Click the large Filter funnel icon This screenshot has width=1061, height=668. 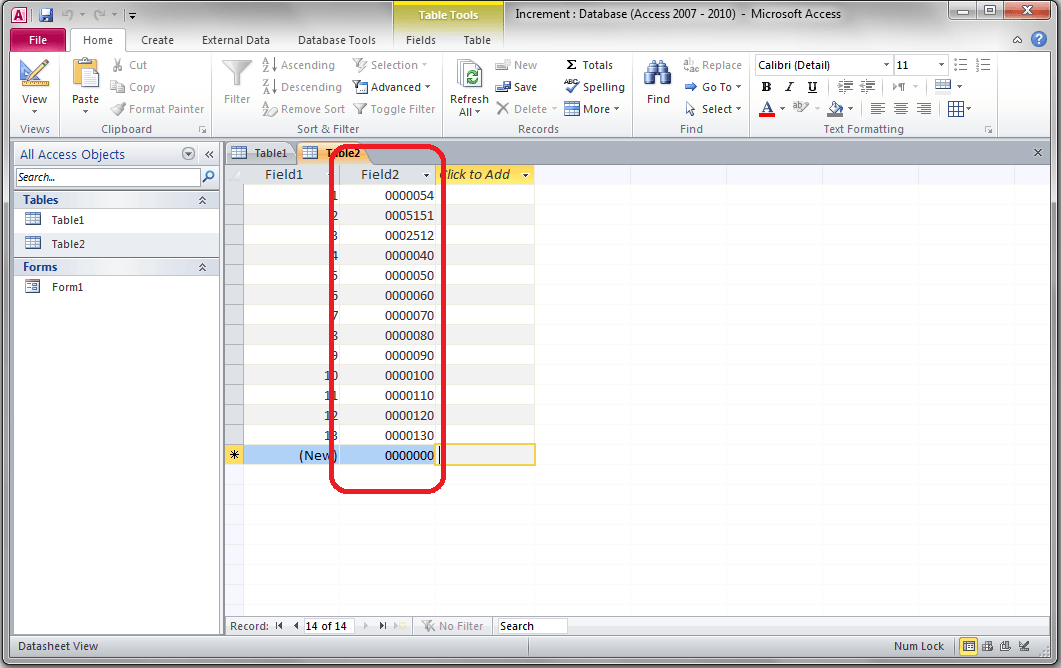[x=237, y=74]
